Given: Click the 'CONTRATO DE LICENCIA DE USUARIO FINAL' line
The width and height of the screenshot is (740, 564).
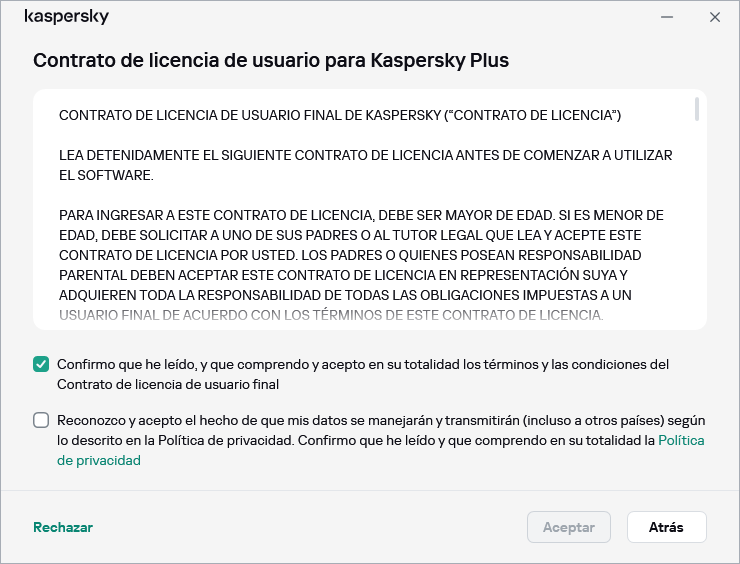Looking at the screenshot, I should pos(340,116).
